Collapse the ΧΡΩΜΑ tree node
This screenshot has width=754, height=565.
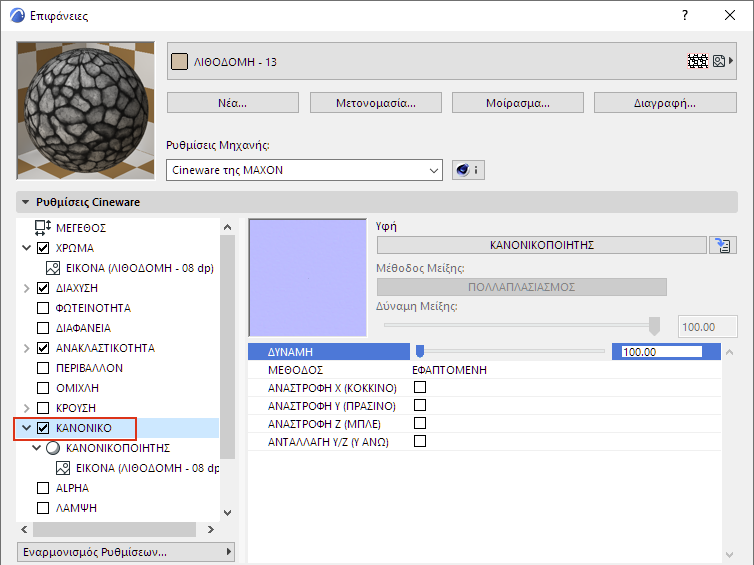tap(26, 248)
